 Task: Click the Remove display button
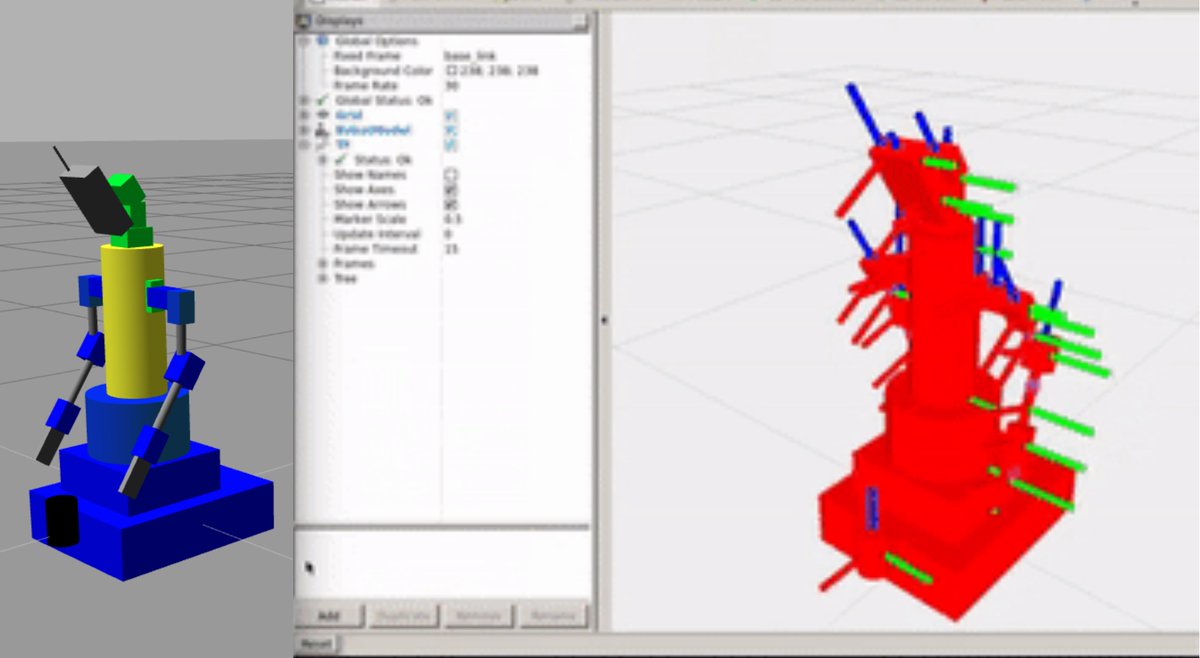tap(479, 615)
